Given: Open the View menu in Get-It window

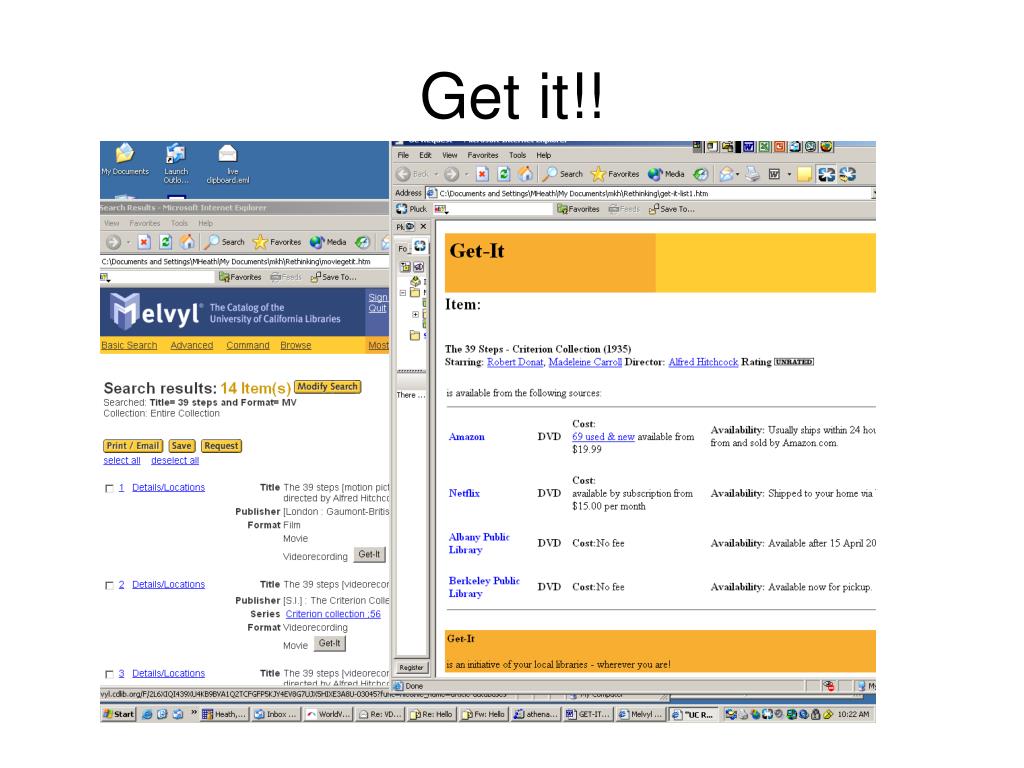Looking at the screenshot, I should [x=449, y=155].
